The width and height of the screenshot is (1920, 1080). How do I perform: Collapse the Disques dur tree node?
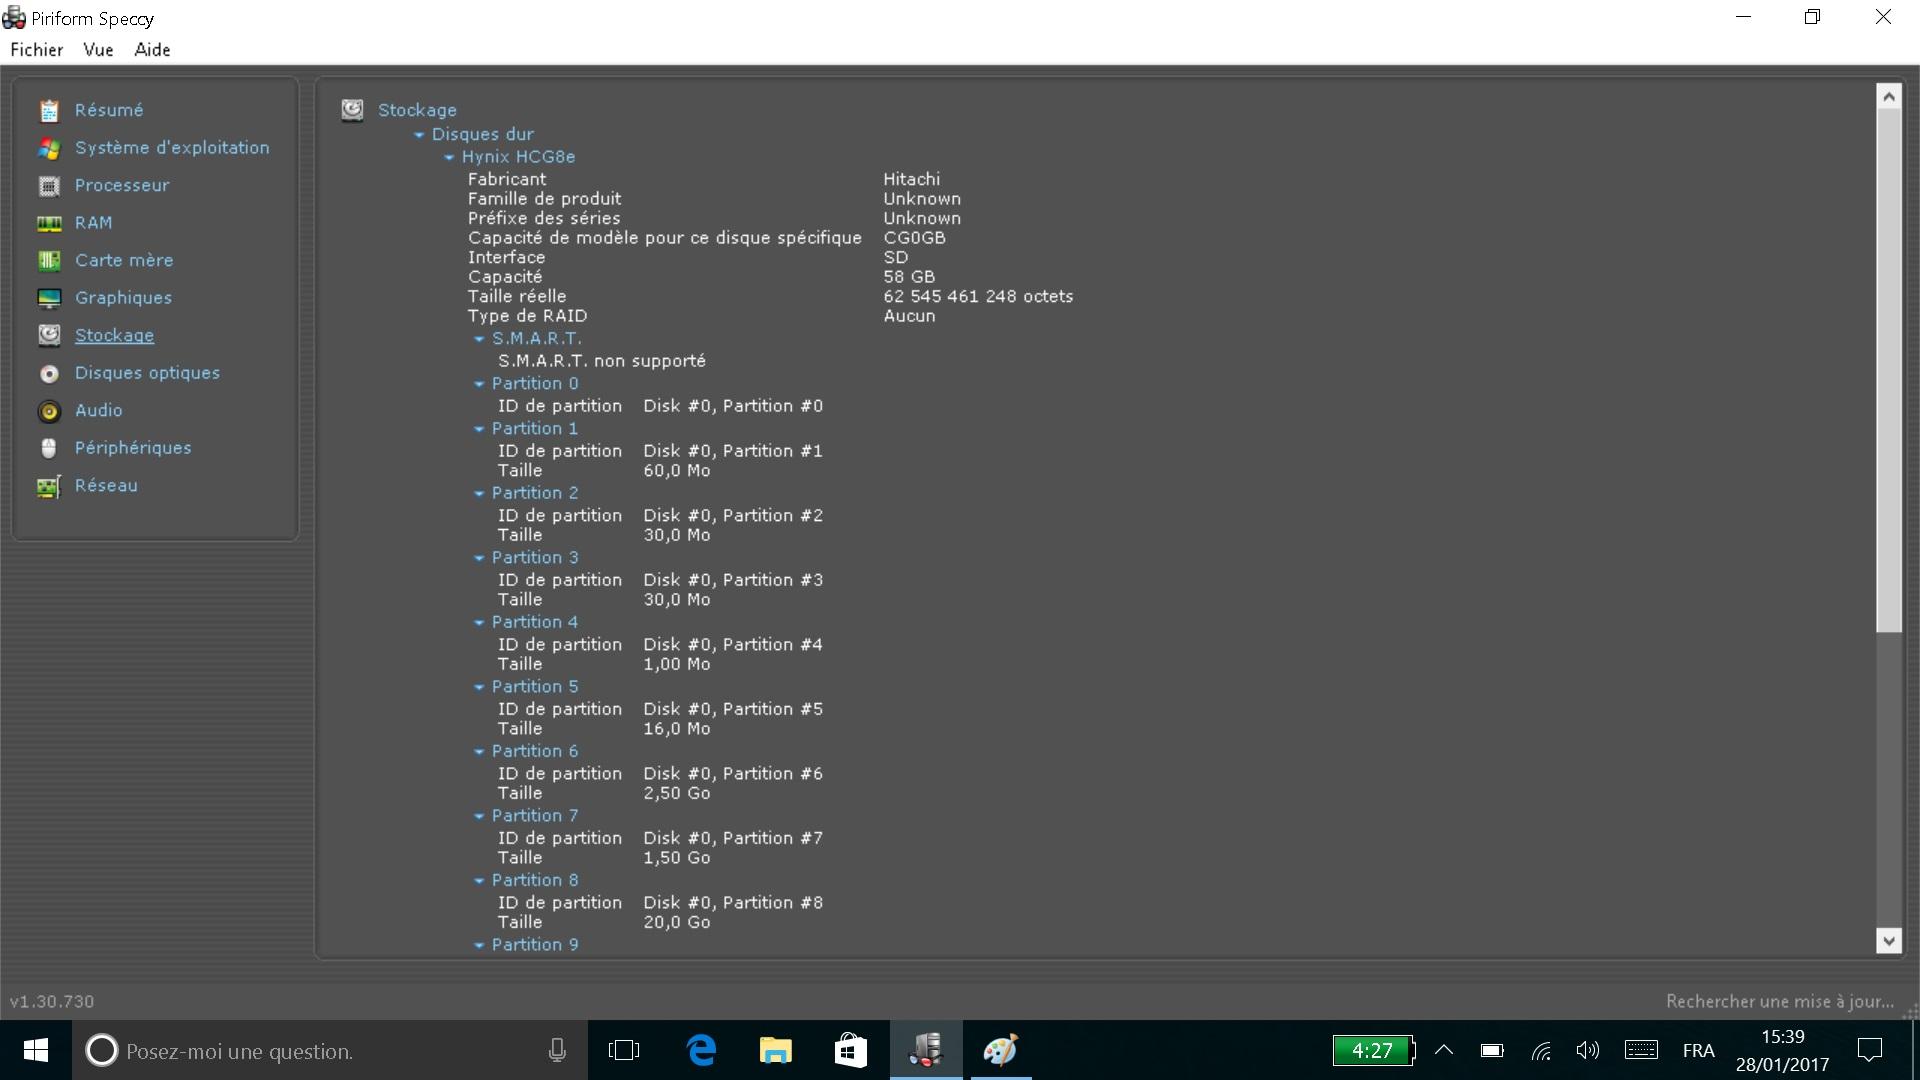coord(419,135)
